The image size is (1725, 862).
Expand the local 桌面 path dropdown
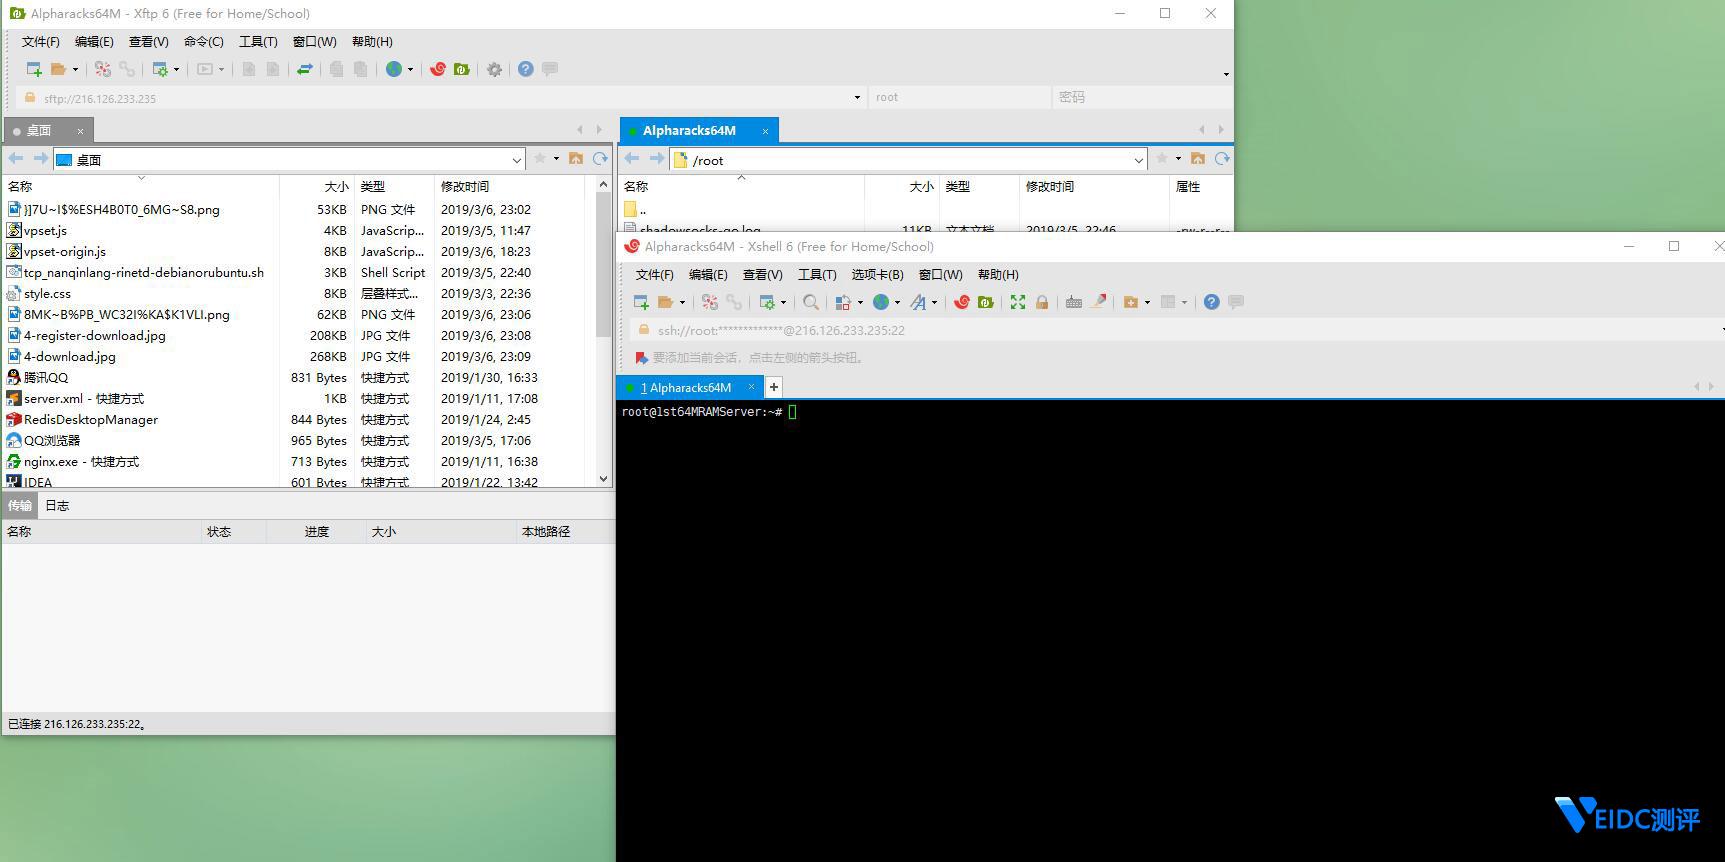tap(516, 160)
